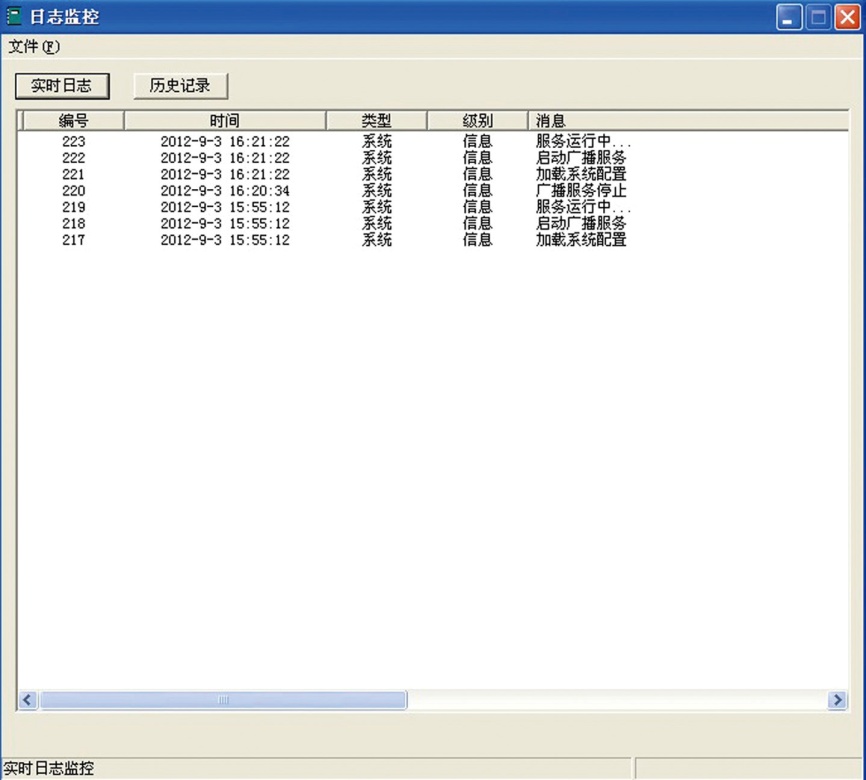Click the 级别 column header
Image resolution: width=866 pixels, height=780 pixels.
pos(477,120)
